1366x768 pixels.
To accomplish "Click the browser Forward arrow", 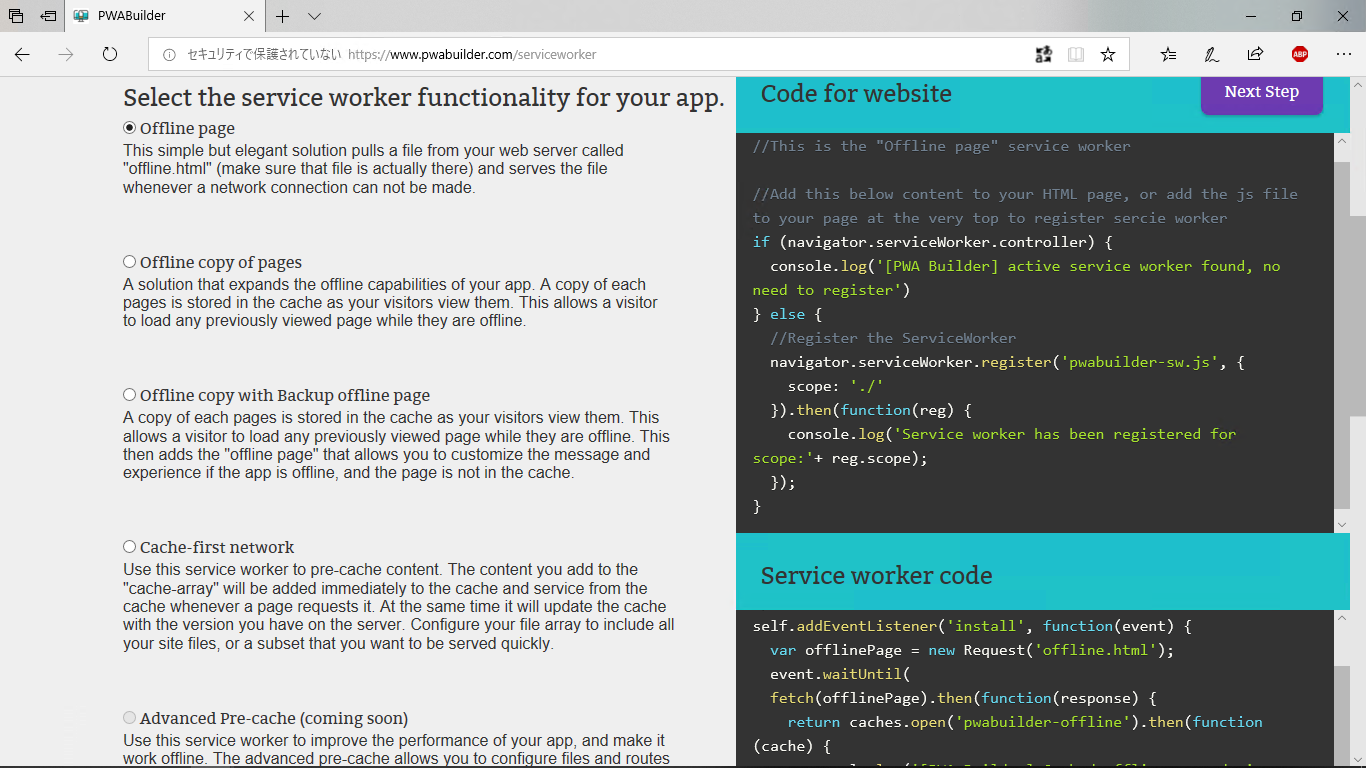I will tap(66, 55).
